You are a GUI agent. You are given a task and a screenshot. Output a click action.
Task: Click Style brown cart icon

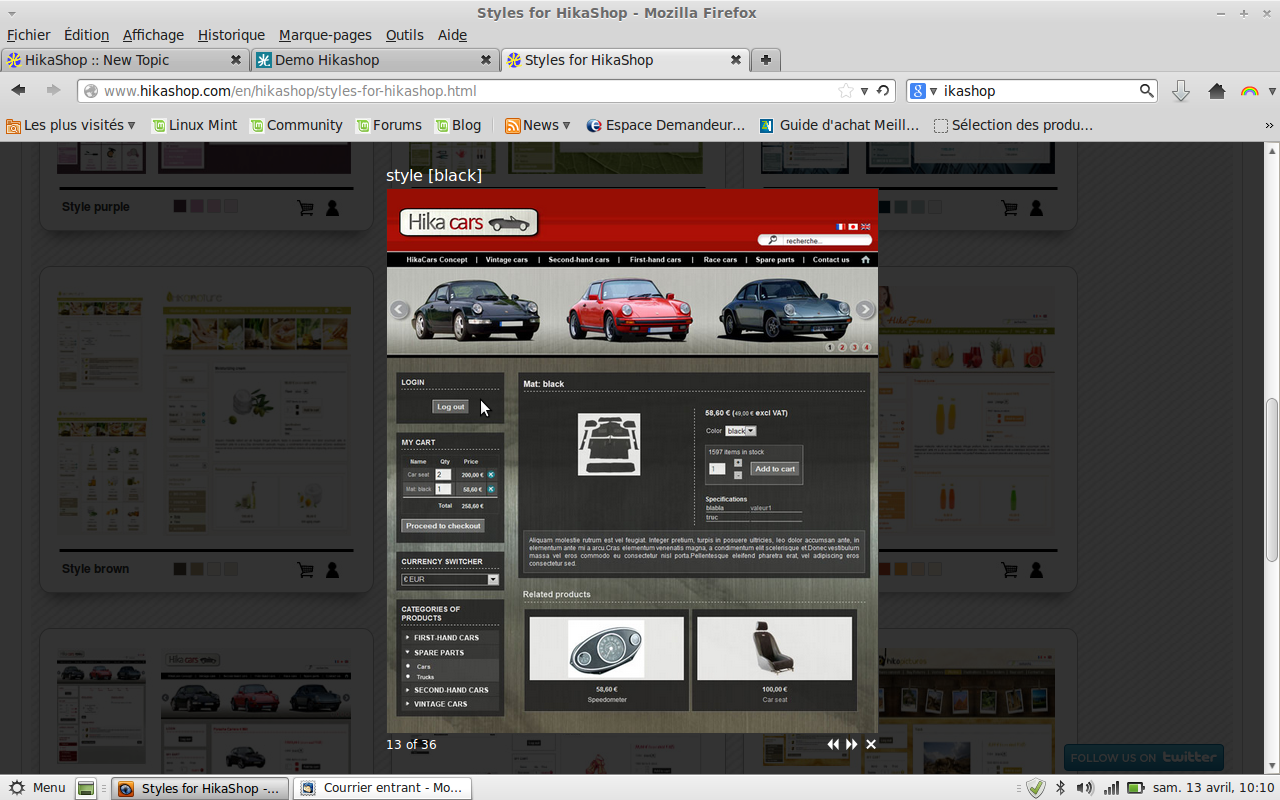point(305,569)
